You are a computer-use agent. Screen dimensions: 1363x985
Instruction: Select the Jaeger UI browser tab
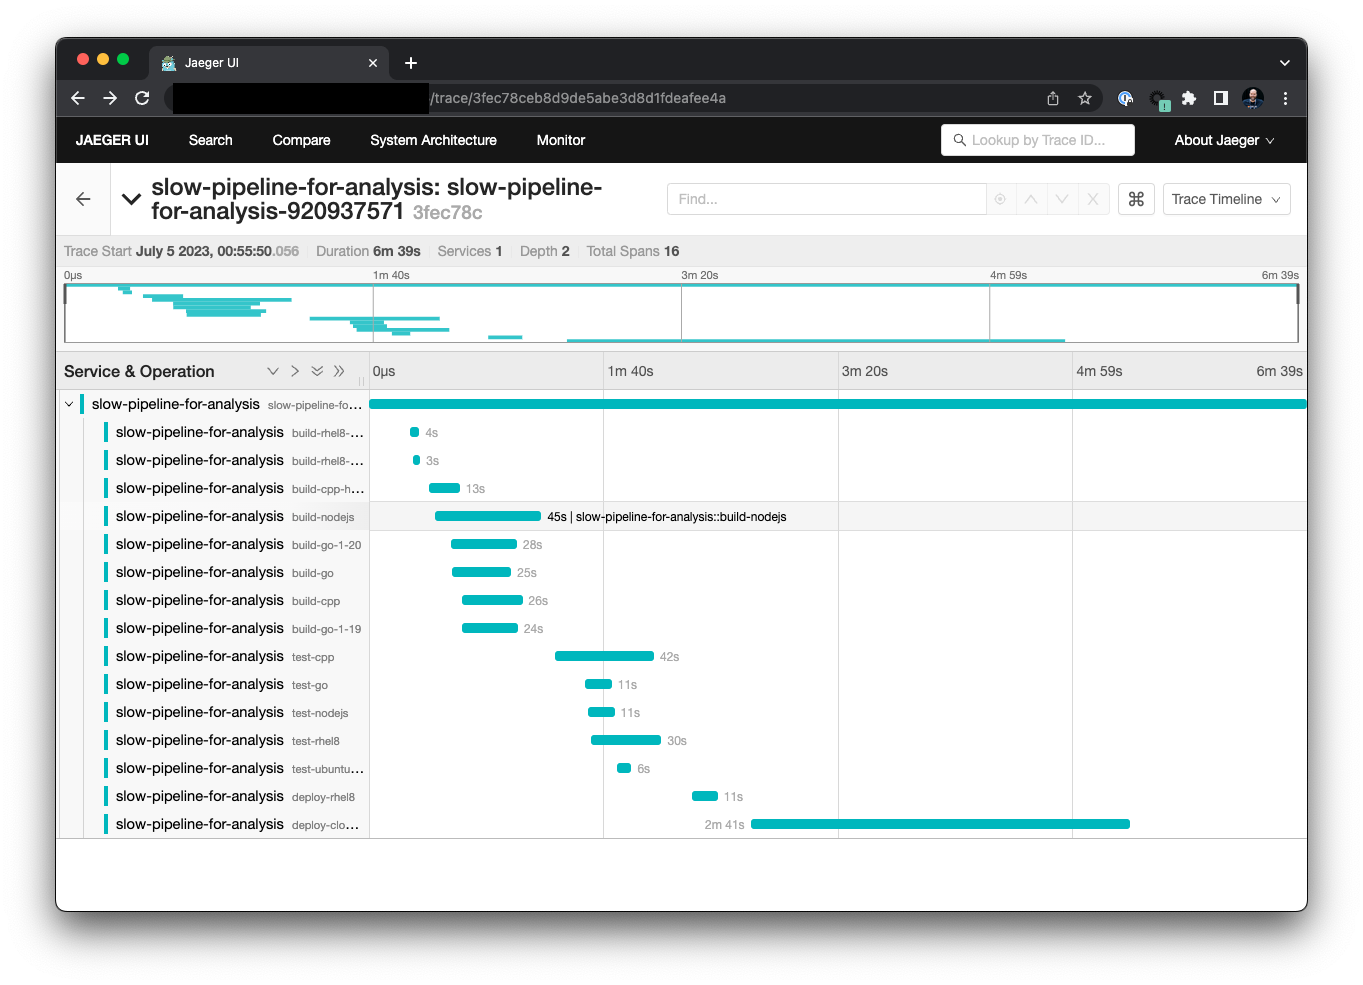270,63
